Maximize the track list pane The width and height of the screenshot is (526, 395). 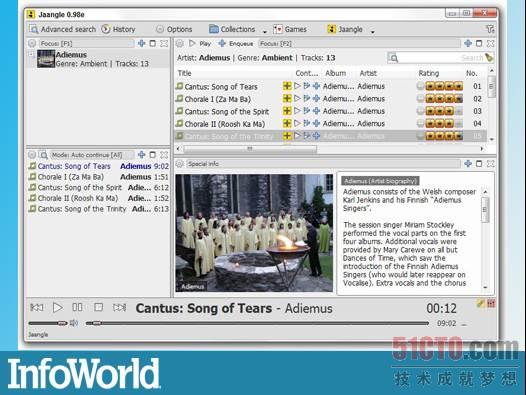tap(479, 43)
